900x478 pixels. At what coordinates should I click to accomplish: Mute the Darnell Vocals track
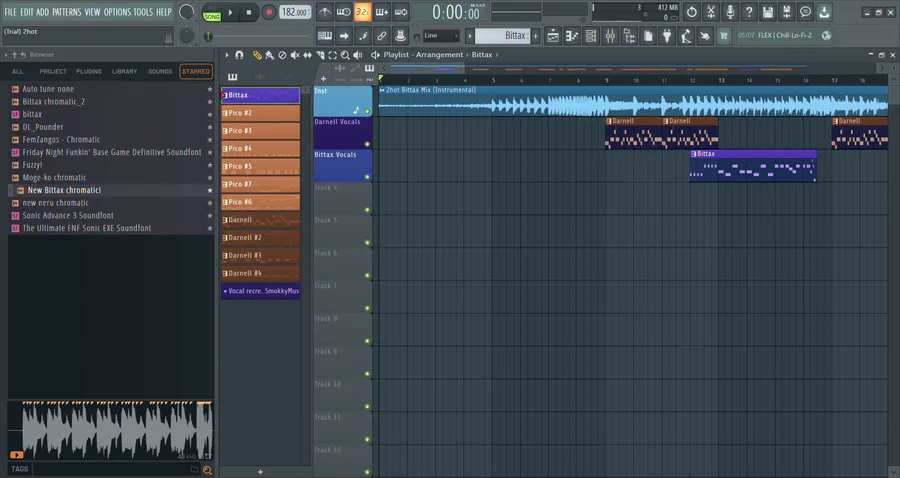click(367, 144)
